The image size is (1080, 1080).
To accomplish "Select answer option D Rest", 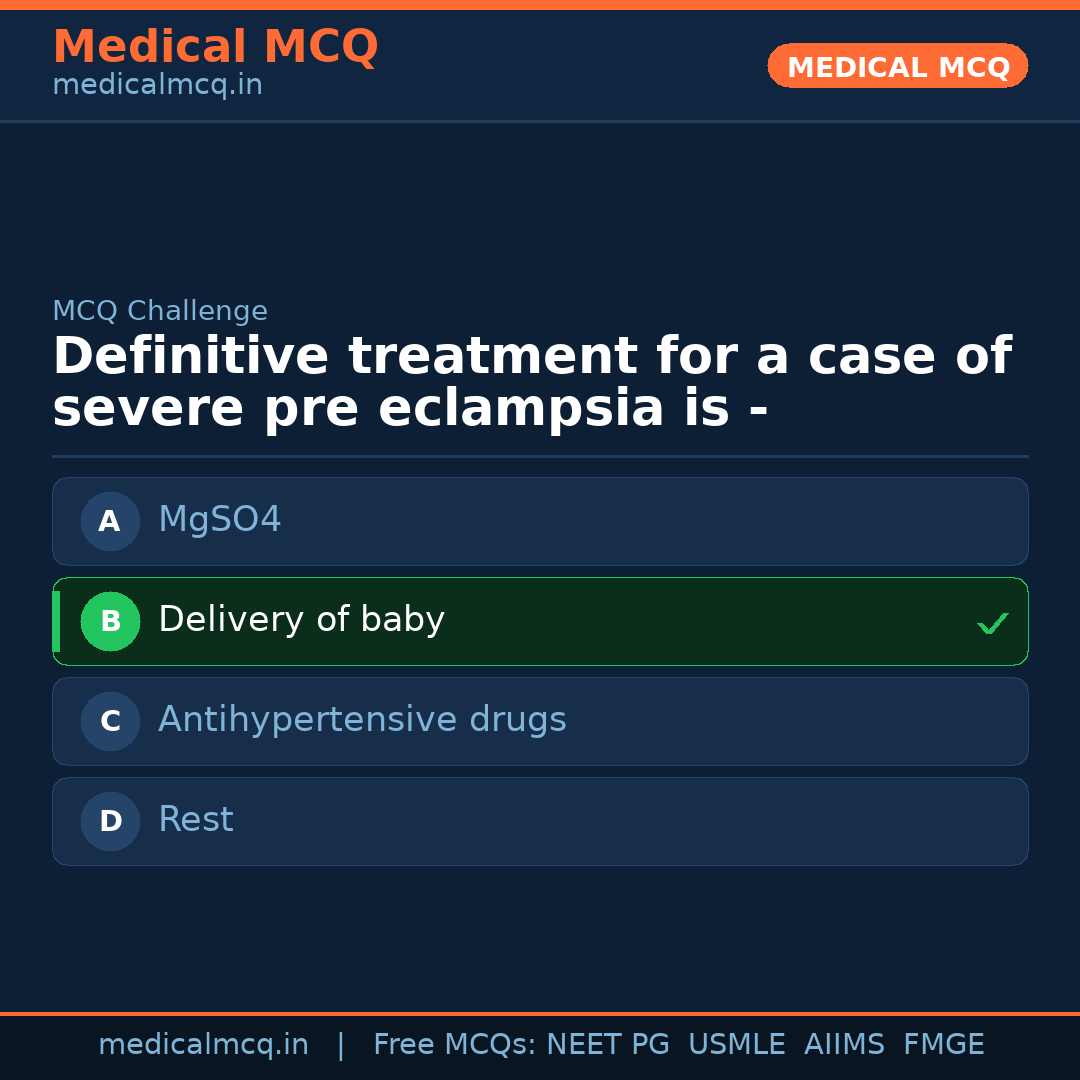I will click(x=540, y=821).
